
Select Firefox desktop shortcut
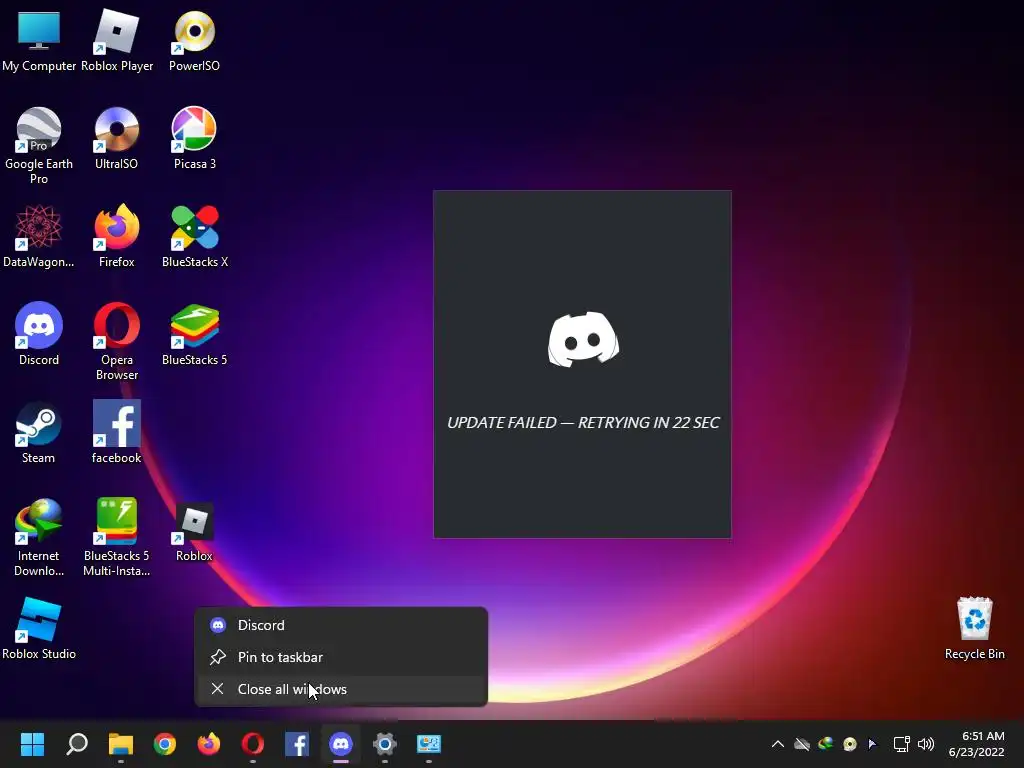(x=116, y=236)
